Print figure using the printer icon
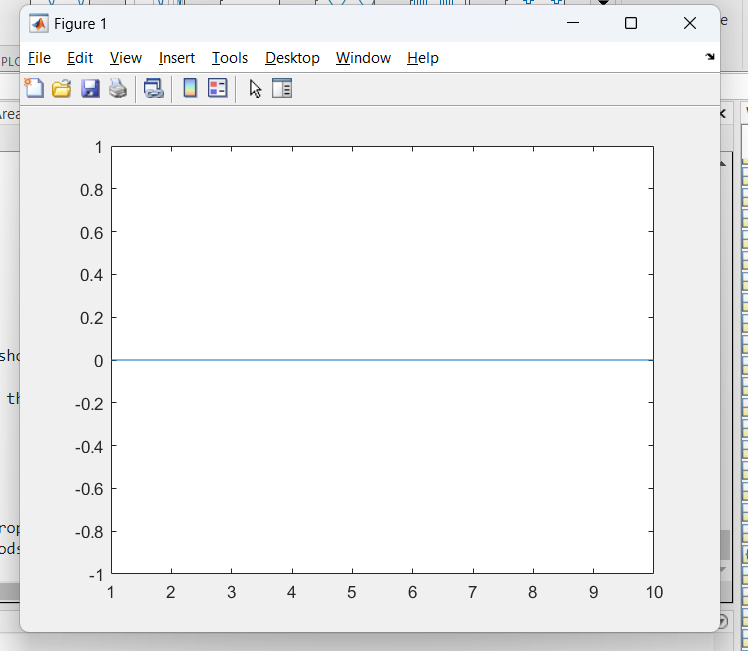Screen dimensions: 748x651 [x=118, y=89]
